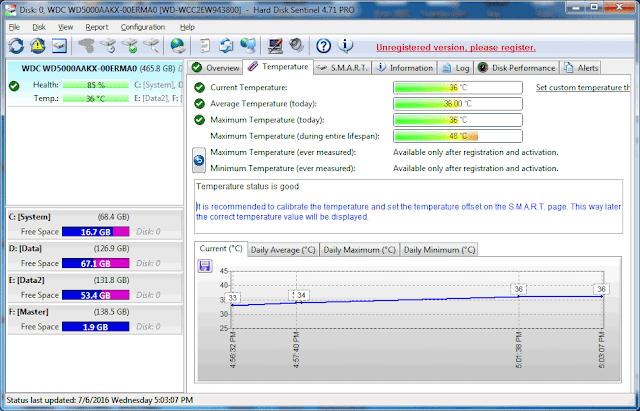This screenshot has height=411, width=640.
Task: Open the Alerts tab
Action: [x=581, y=68]
